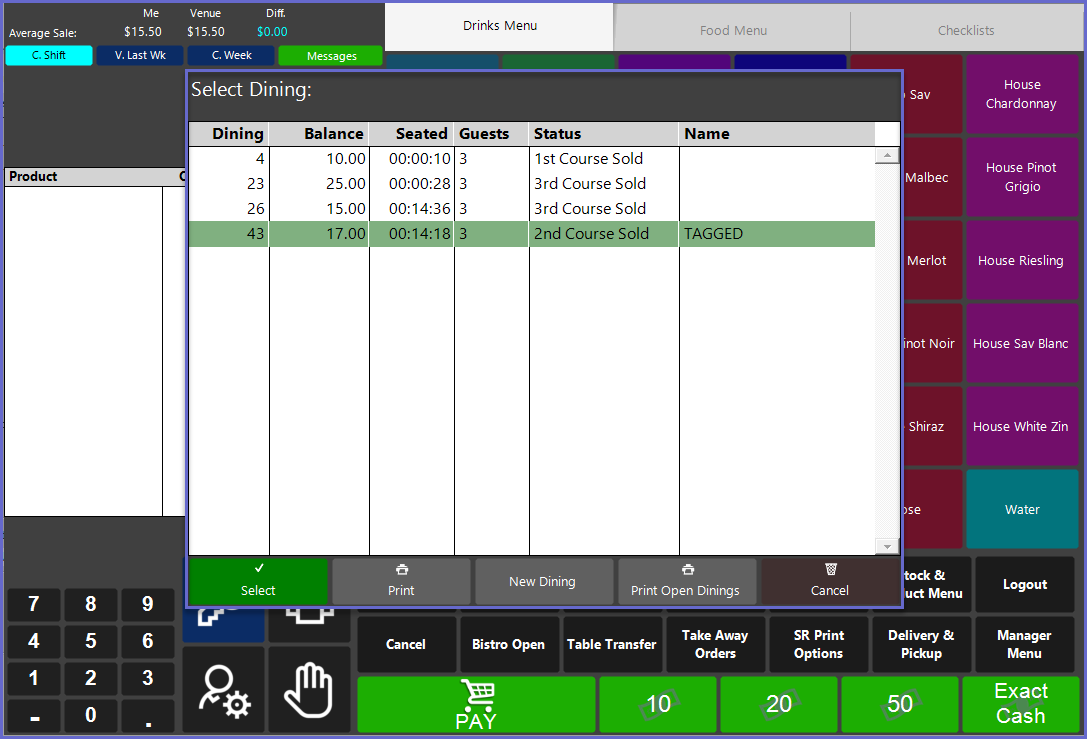1087x739 pixels.
Task: Switch to the Food Menu tab
Action: (x=733, y=30)
